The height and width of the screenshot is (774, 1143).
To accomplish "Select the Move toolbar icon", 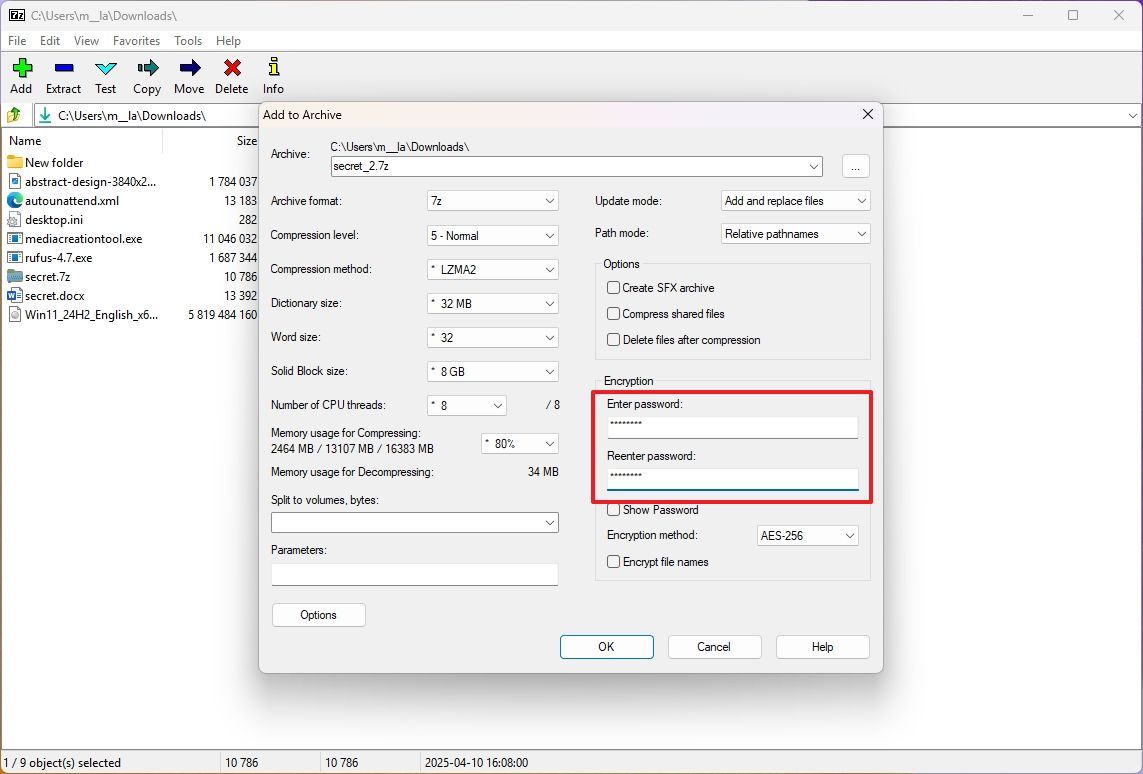I will (x=189, y=74).
